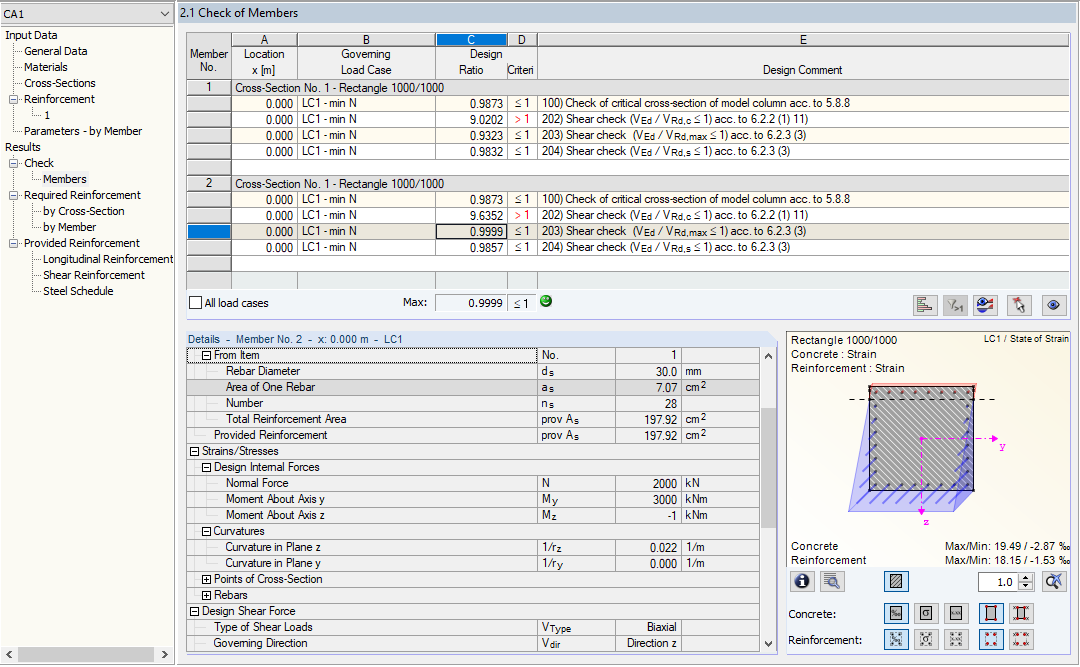Click green status indicator next to Max
Image resolution: width=1080 pixels, height=667 pixels.
click(x=546, y=301)
